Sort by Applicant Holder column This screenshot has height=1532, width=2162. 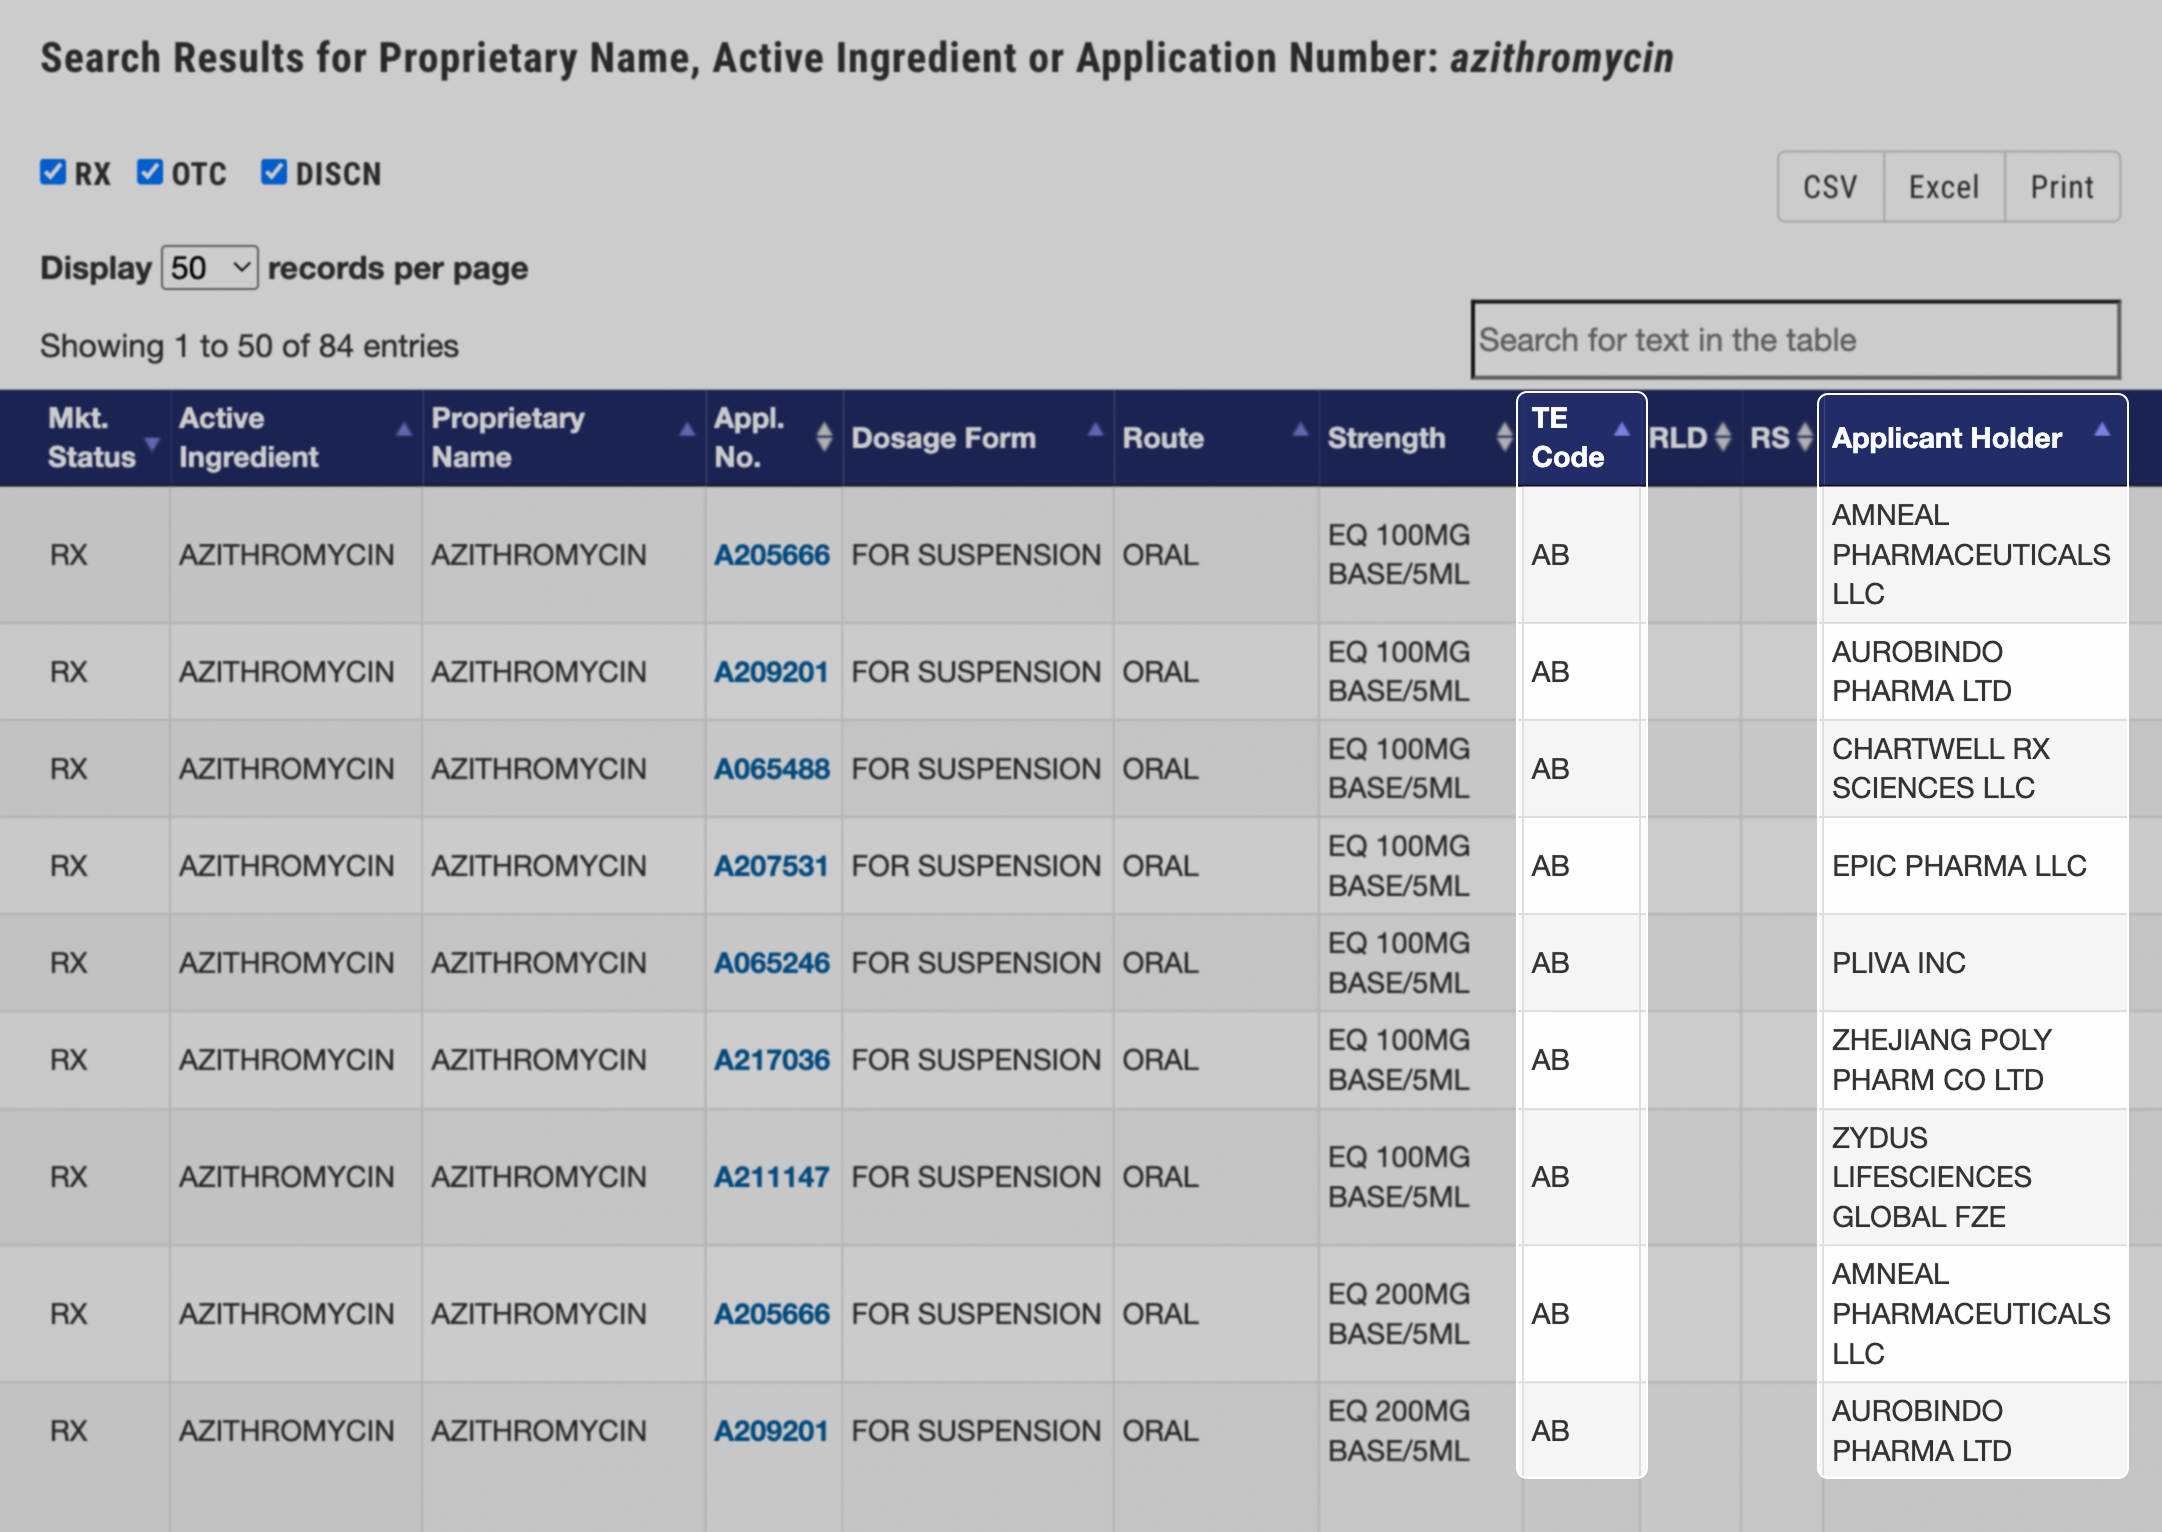(1972, 438)
